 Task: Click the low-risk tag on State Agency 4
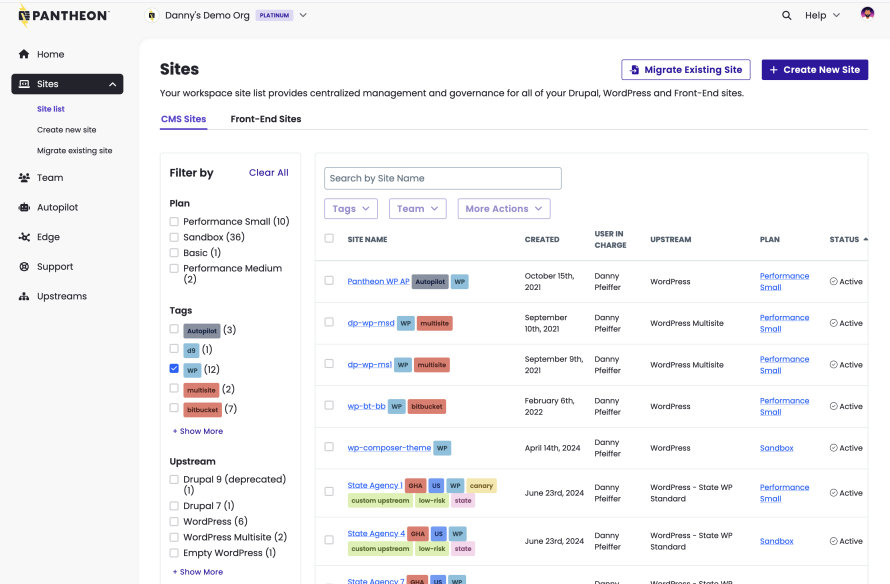point(431,549)
